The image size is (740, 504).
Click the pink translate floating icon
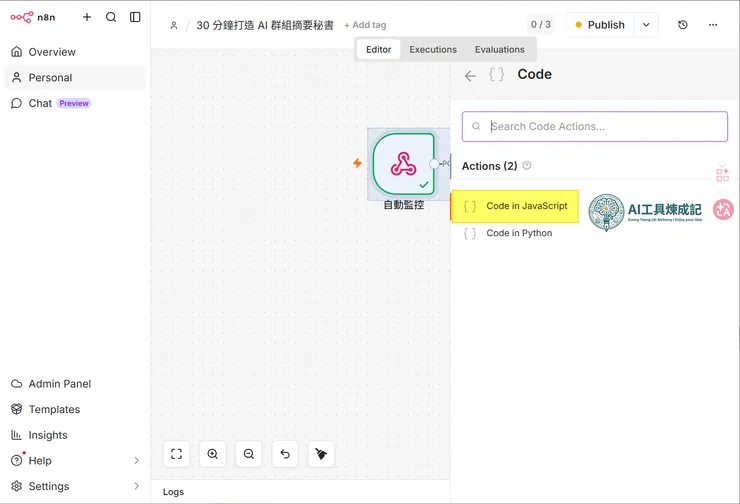723,210
